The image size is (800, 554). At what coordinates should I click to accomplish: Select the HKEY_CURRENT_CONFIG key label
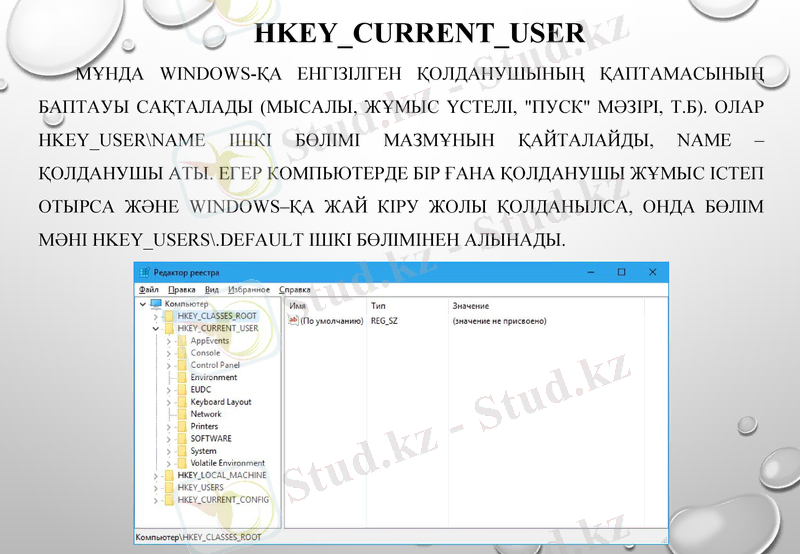pyautogui.click(x=223, y=500)
